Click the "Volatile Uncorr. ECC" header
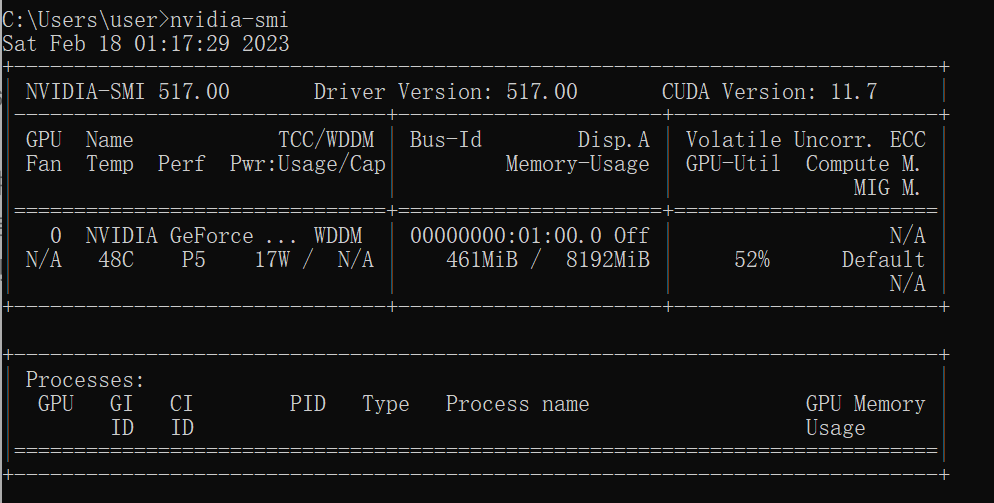994x503 pixels. [806, 140]
